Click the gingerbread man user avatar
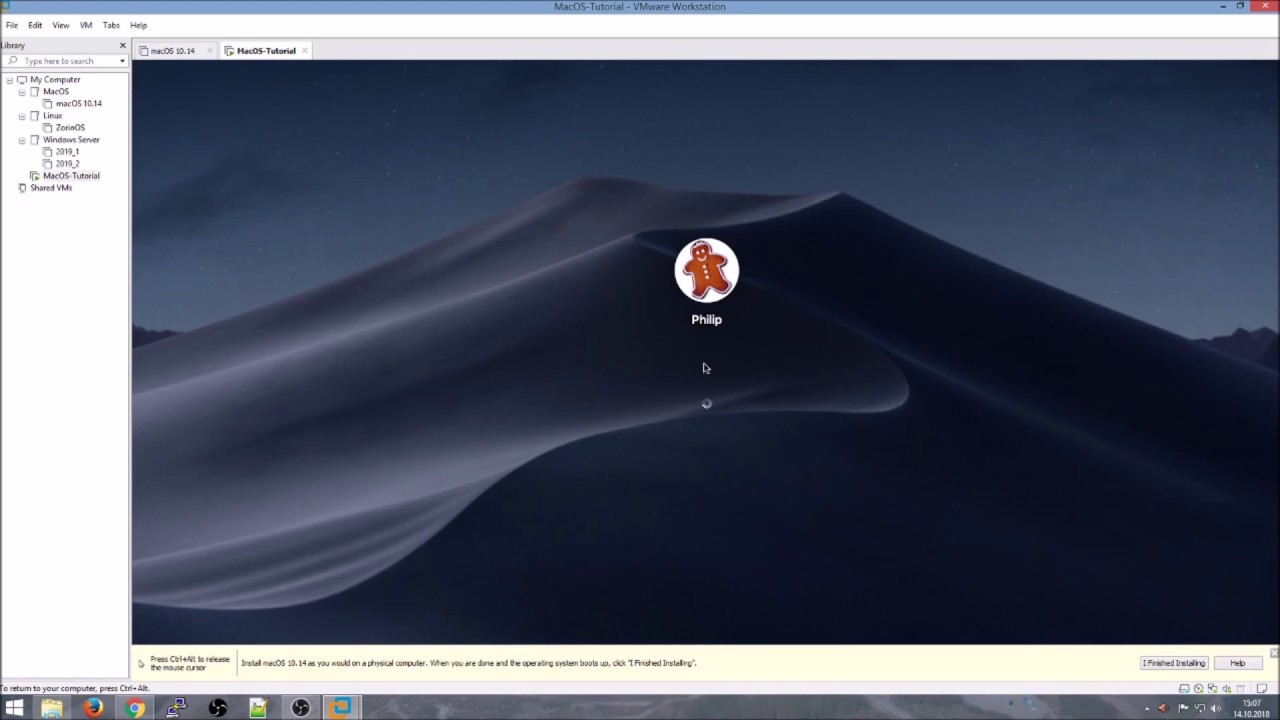The height and width of the screenshot is (720, 1280). point(707,270)
